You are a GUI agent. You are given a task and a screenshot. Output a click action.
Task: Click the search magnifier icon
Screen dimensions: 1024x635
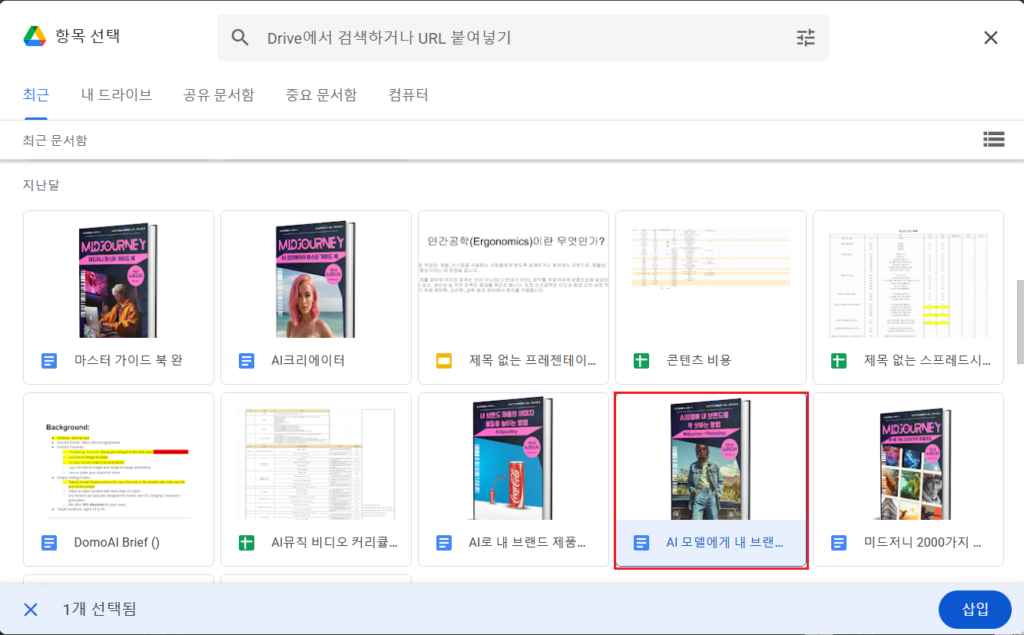[240, 38]
